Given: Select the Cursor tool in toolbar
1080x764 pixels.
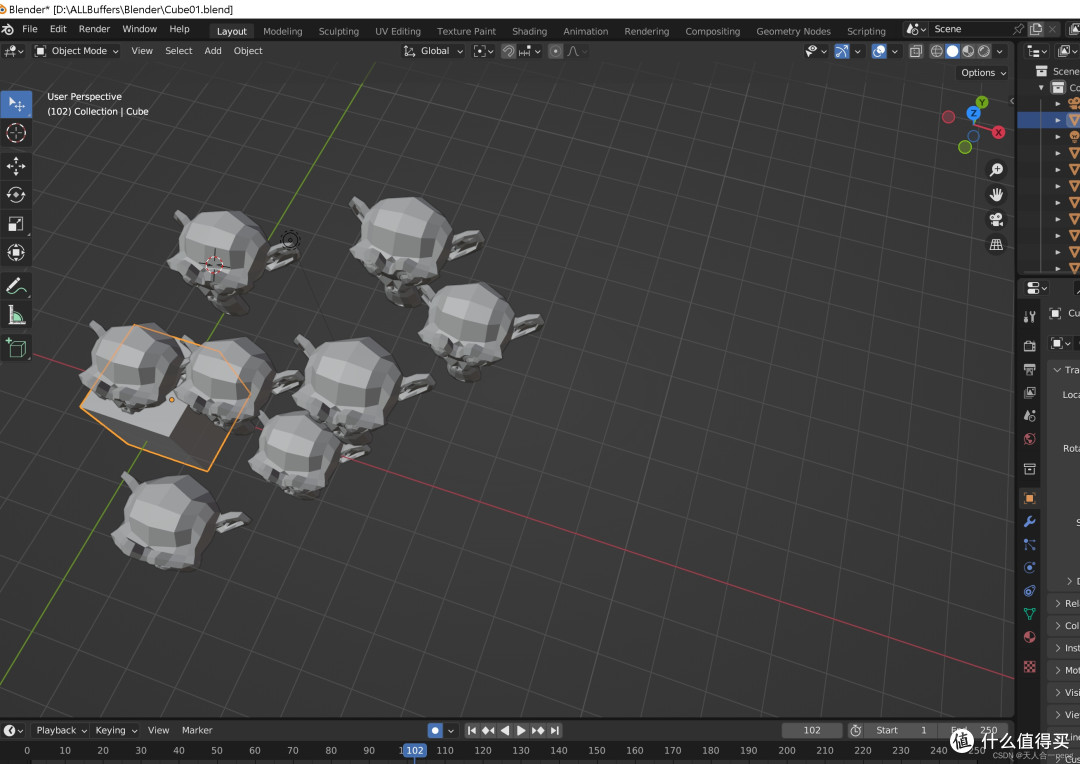Looking at the screenshot, I should 16,133.
